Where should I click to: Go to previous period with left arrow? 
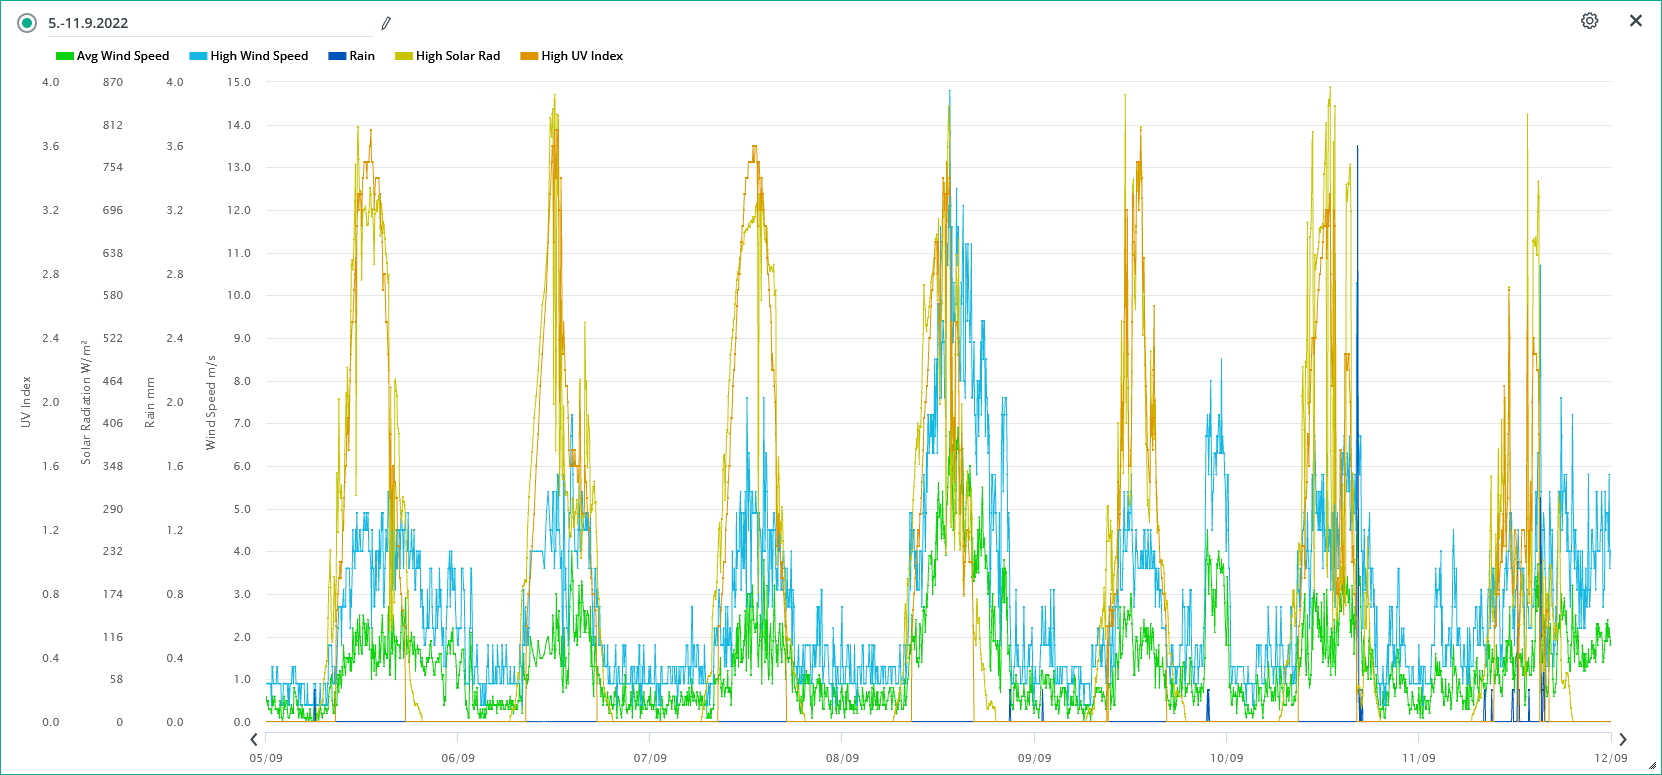click(254, 740)
